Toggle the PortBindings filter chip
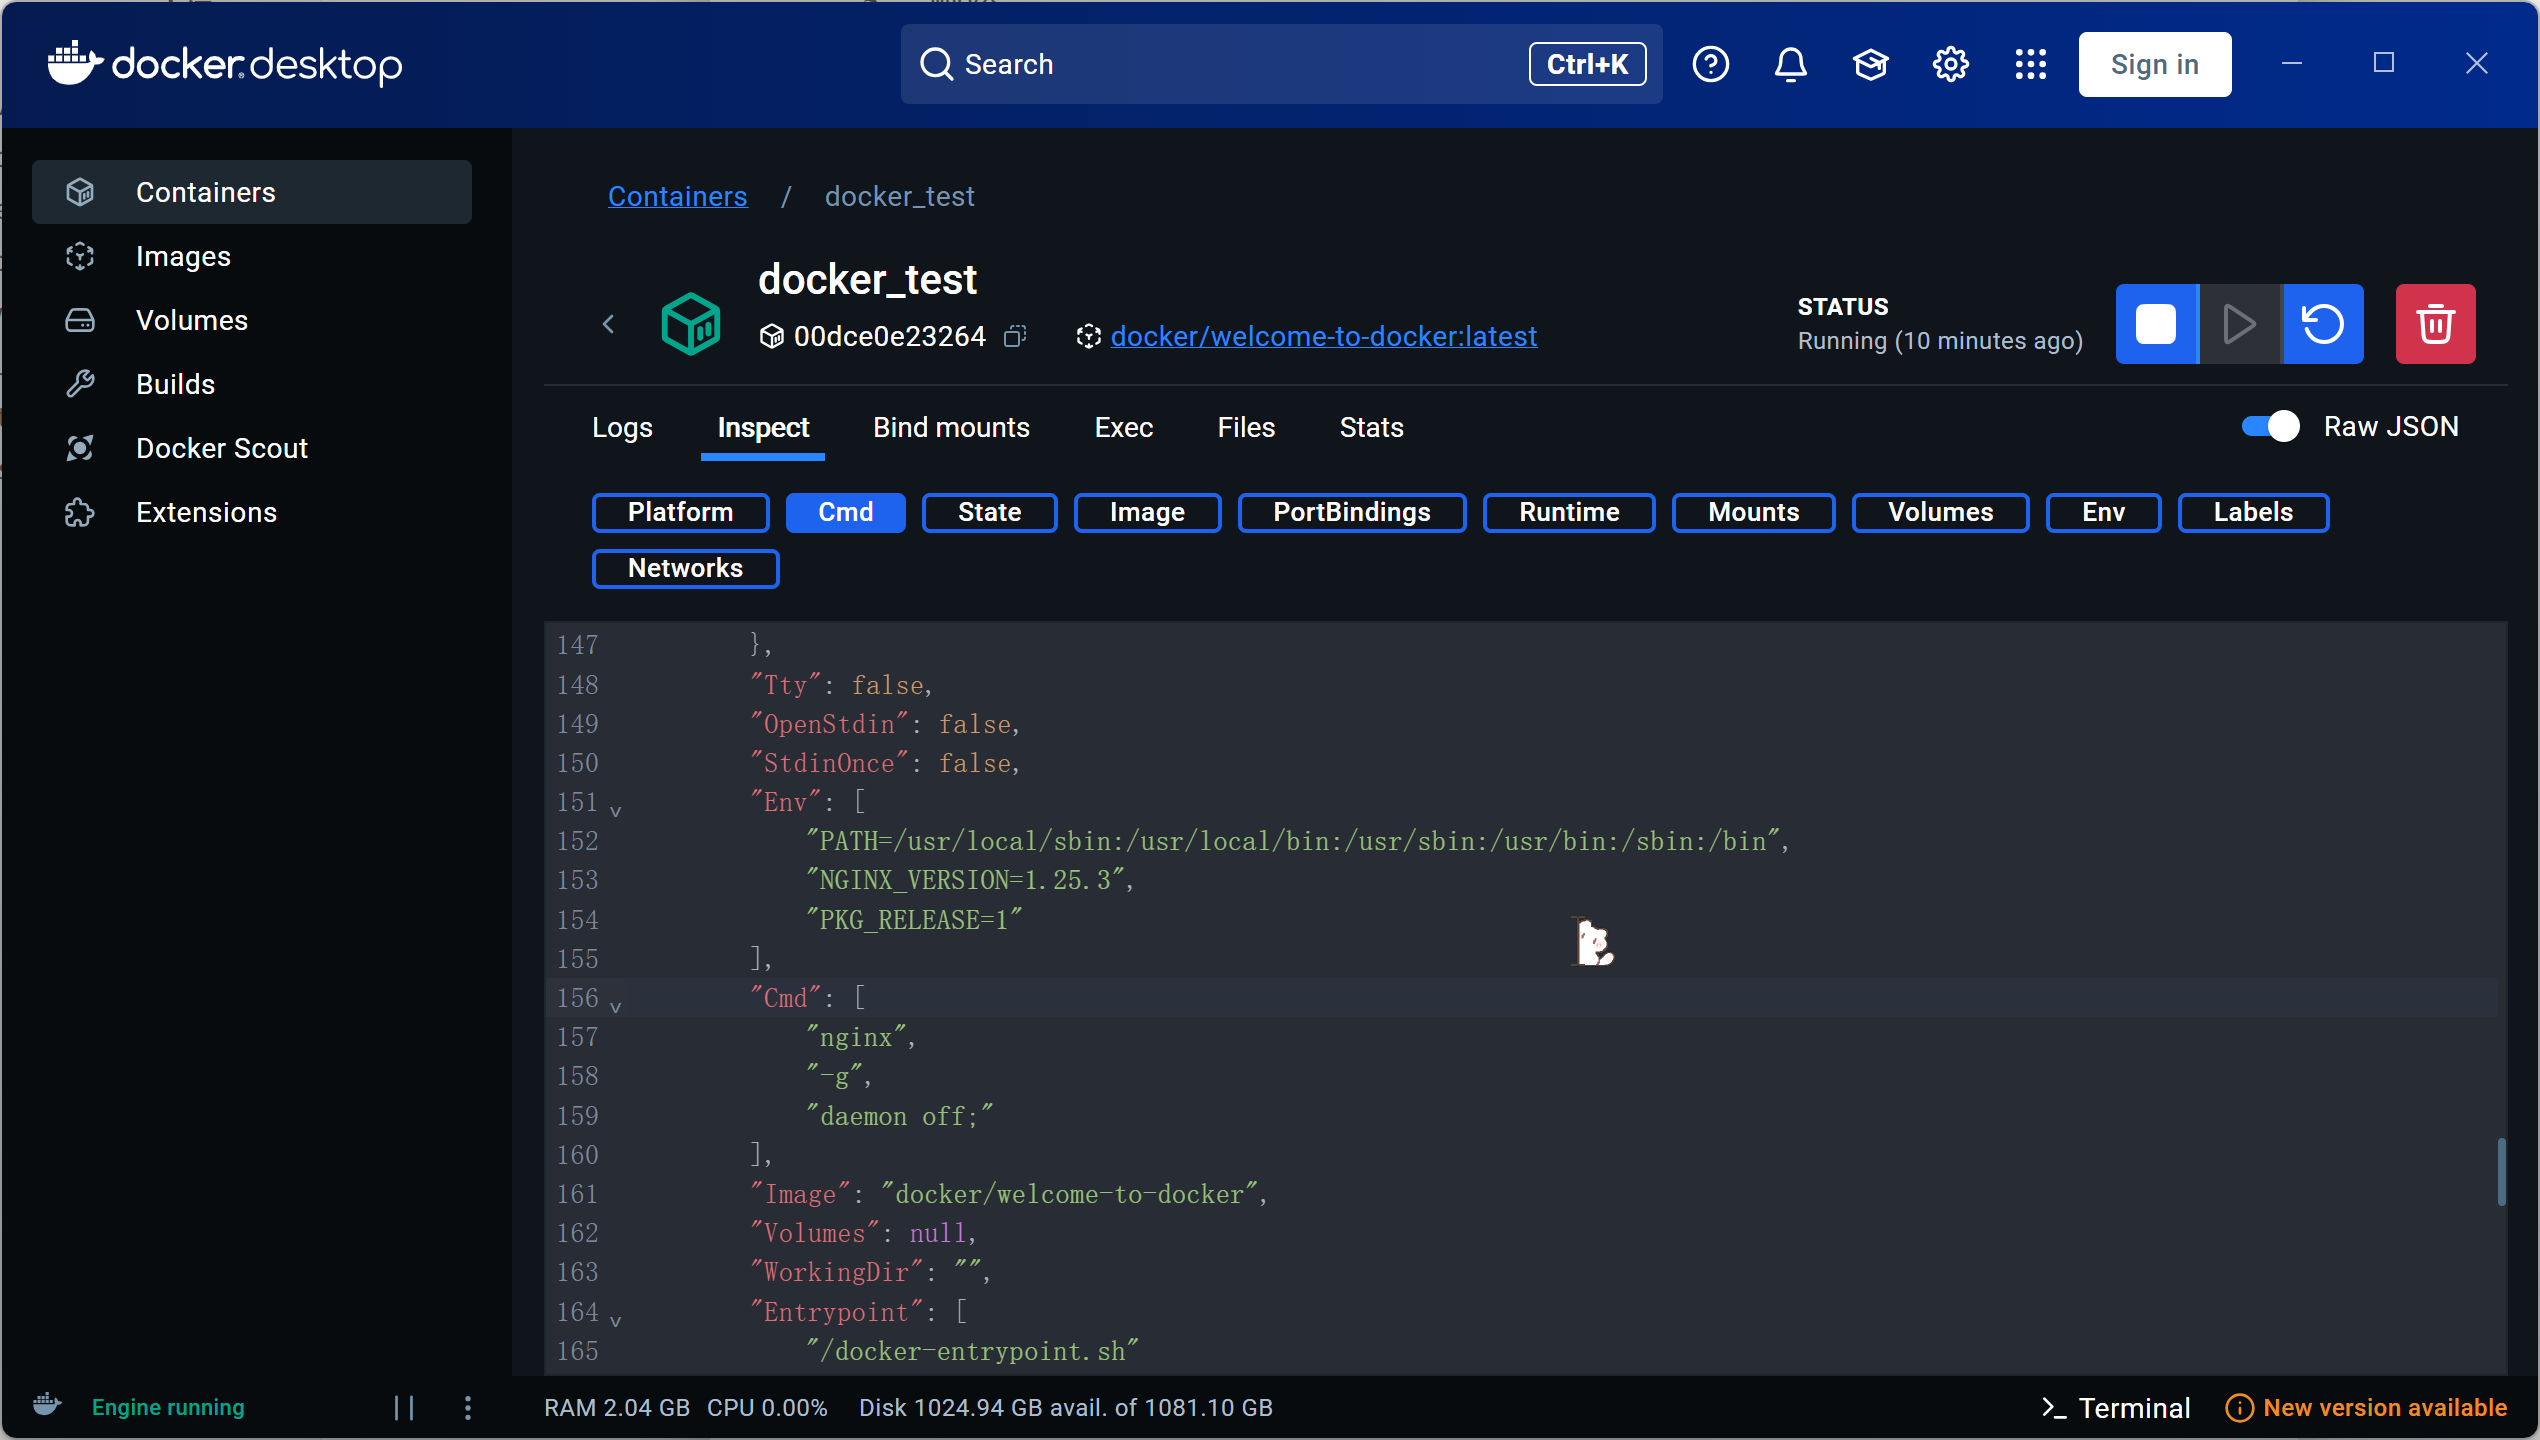Image resolution: width=2540 pixels, height=1440 pixels. tap(1351, 512)
